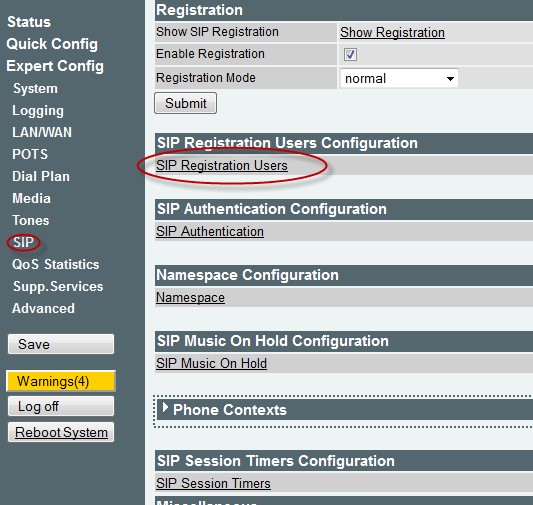Go to the Status menu item
The image size is (533, 505).
(29, 22)
